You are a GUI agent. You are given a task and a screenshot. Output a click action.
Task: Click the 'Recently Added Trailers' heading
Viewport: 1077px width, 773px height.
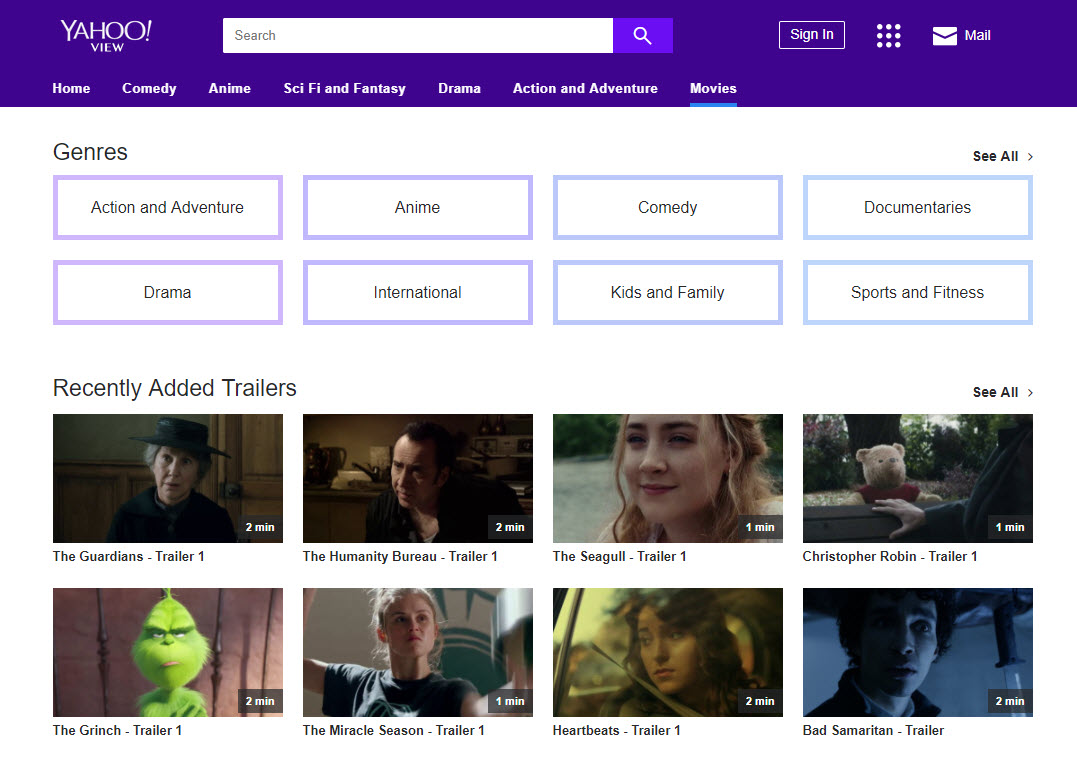click(174, 388)
